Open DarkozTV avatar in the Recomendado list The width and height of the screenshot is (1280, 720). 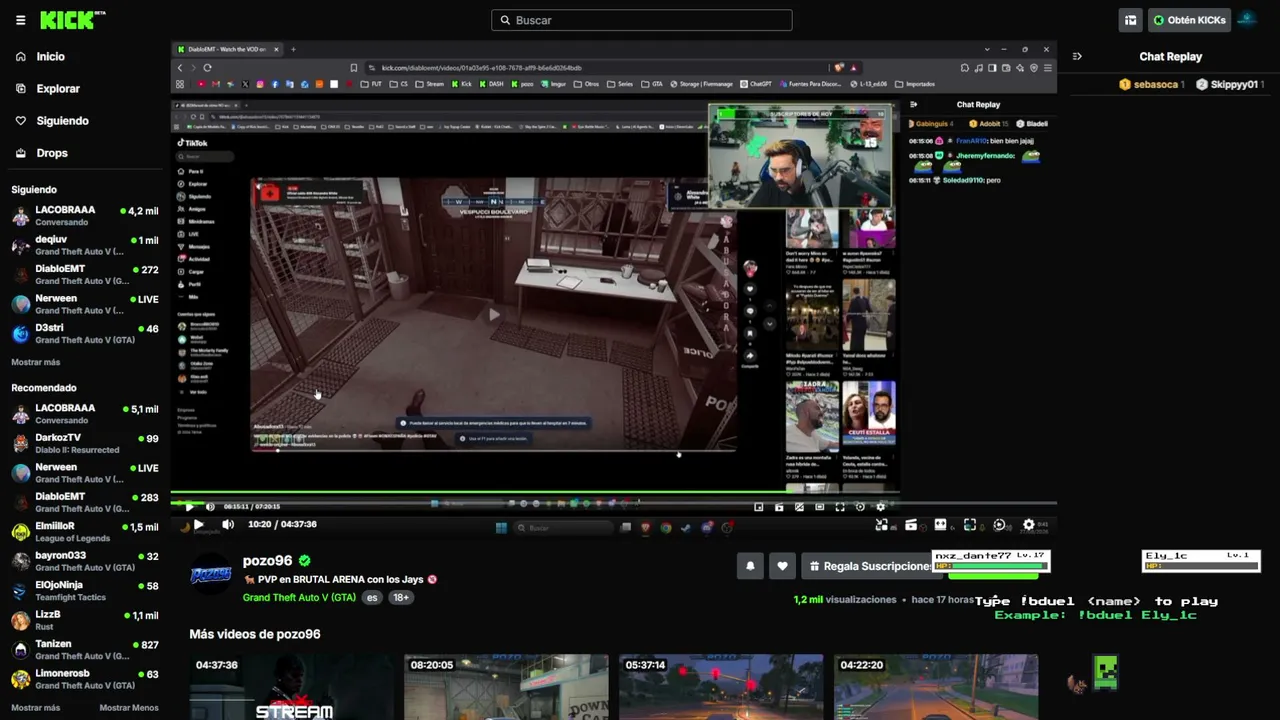coord(20,444)
